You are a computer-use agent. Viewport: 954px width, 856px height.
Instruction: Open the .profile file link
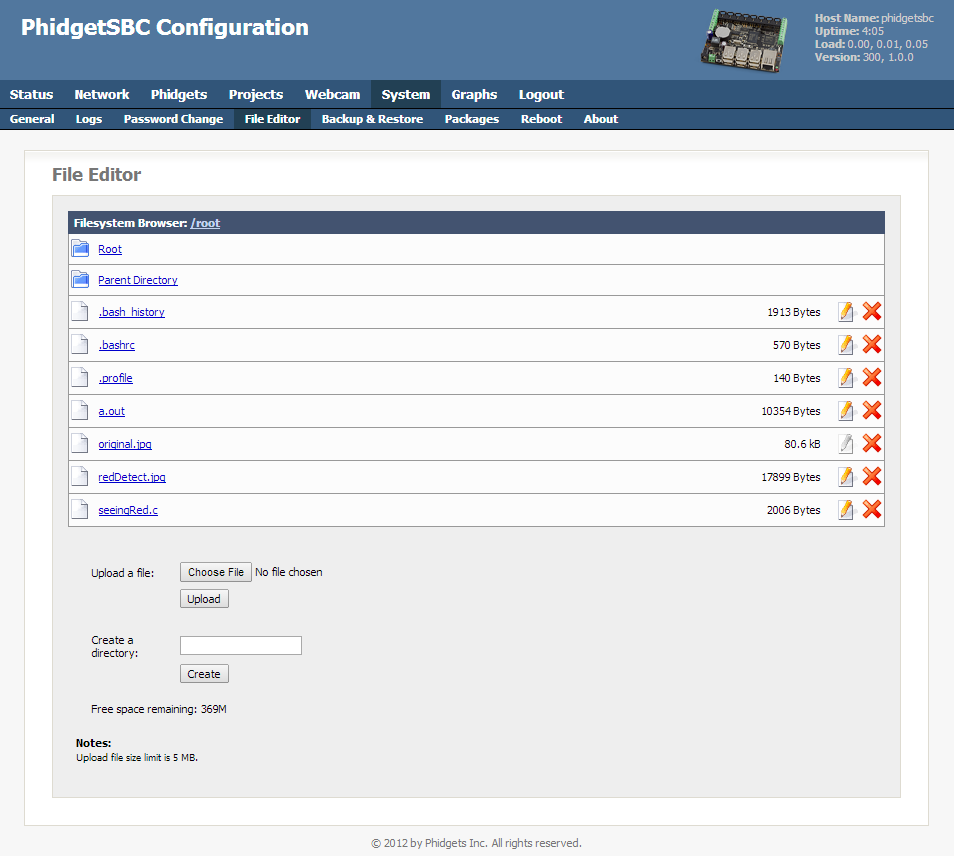pos(116,378)
